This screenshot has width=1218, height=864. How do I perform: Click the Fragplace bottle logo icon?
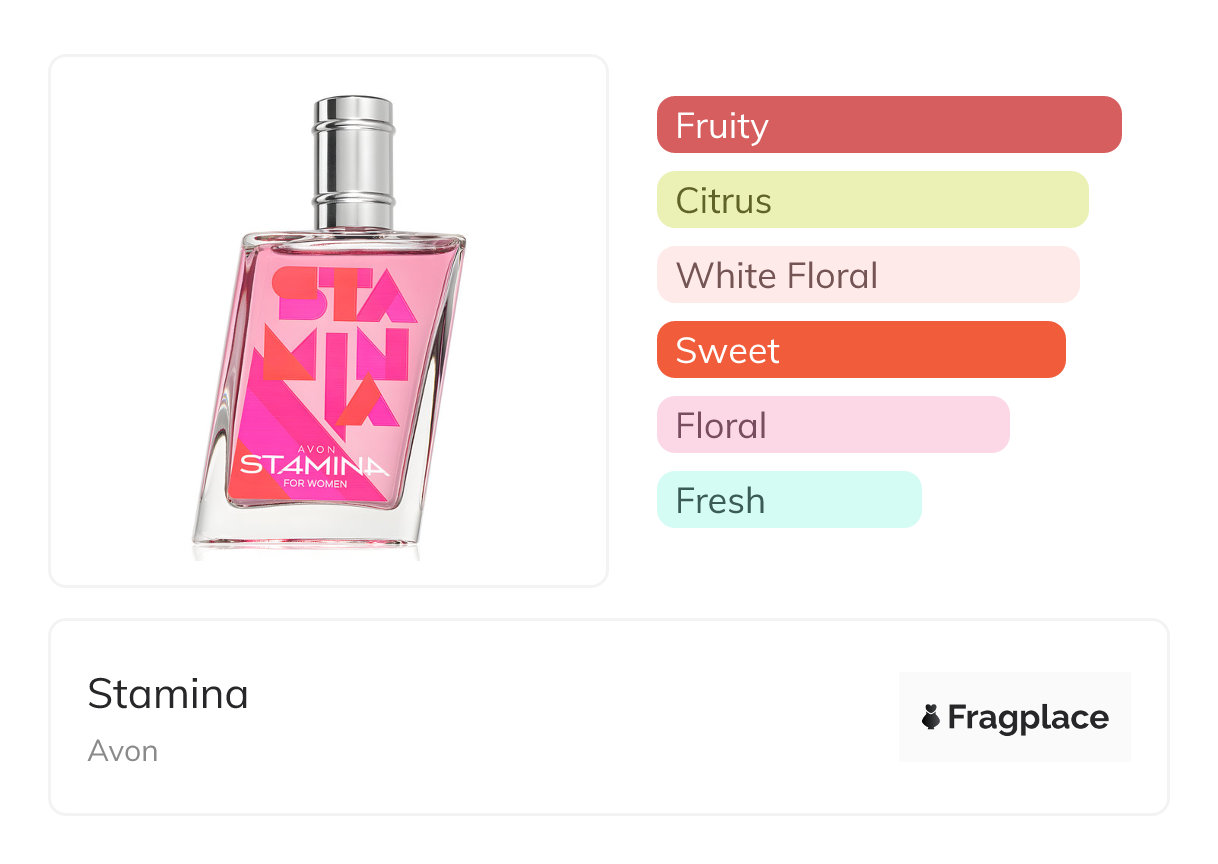931,717
